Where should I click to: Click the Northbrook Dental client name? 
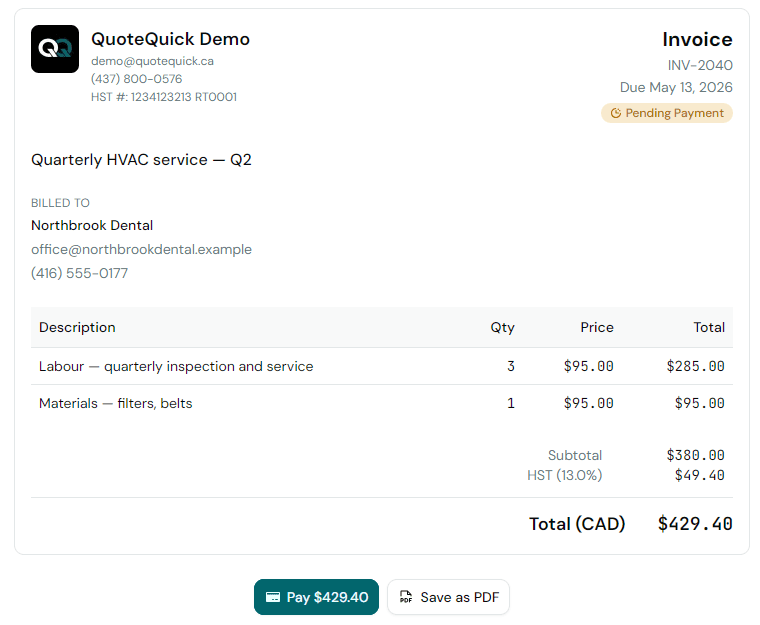point(92,225)
